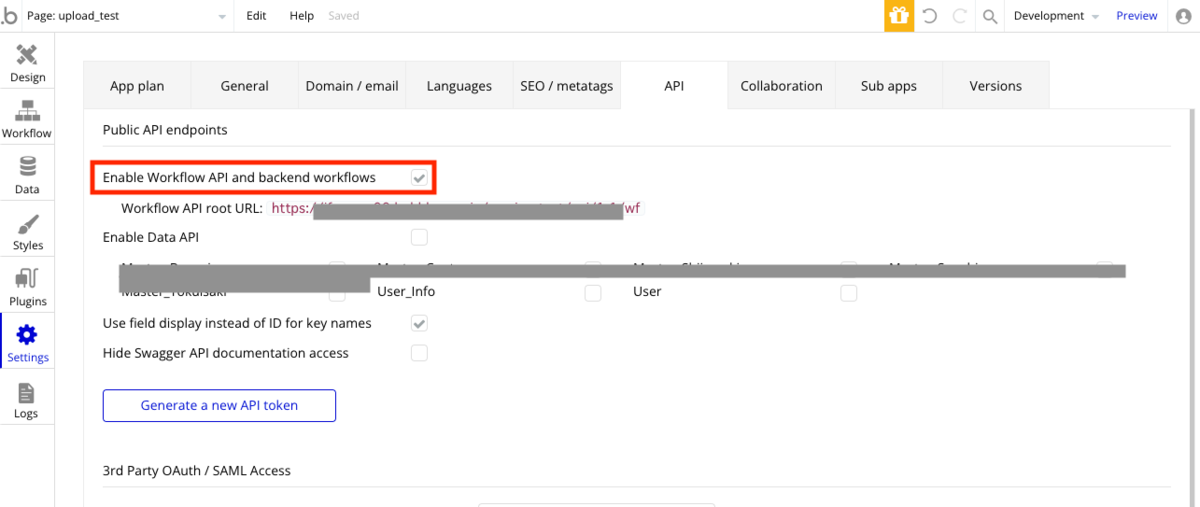This screenshot has height=507, width=1200.
Task: Click the redo arrow icon
Action: (x=960, y=16)
